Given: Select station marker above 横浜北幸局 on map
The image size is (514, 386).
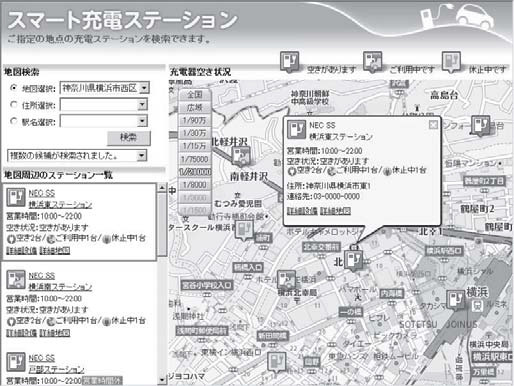Looking at the screenshot, I should pyautogui.click(x=286, y=280).
